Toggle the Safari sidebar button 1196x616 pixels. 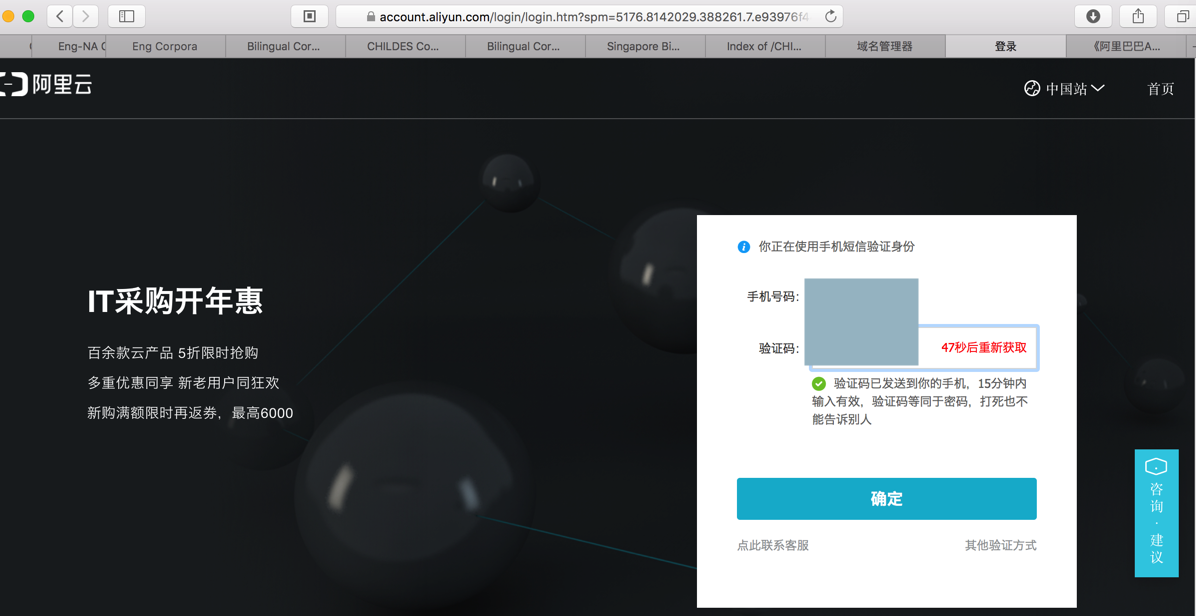click(127, 16)
